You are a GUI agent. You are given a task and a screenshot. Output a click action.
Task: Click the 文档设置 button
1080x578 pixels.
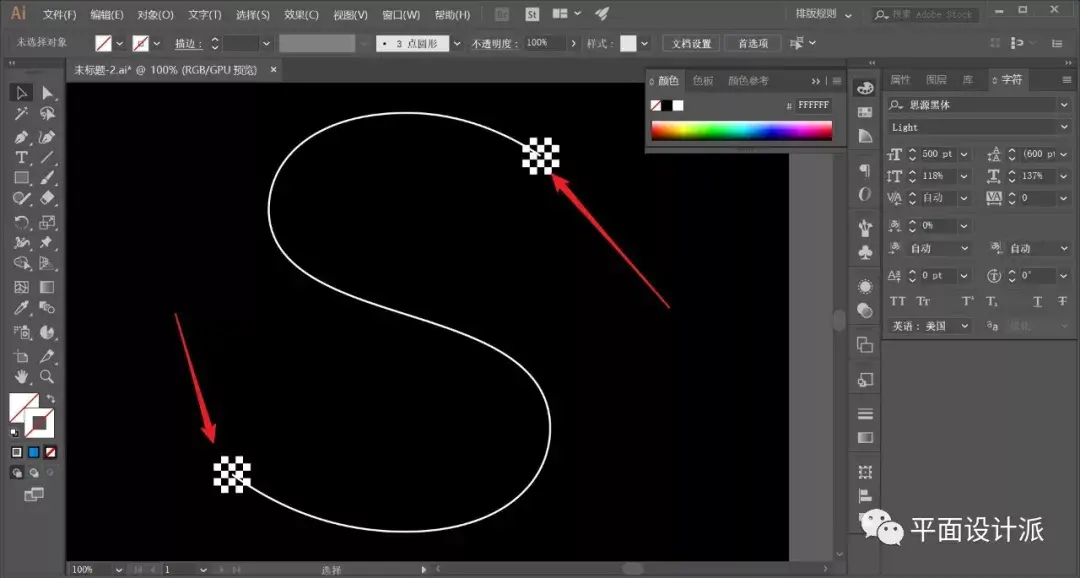tap(692, 43)
